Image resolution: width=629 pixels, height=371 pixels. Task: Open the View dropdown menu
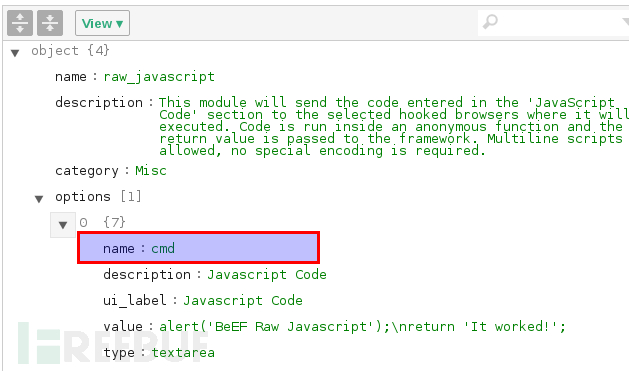tap(102, 23)
